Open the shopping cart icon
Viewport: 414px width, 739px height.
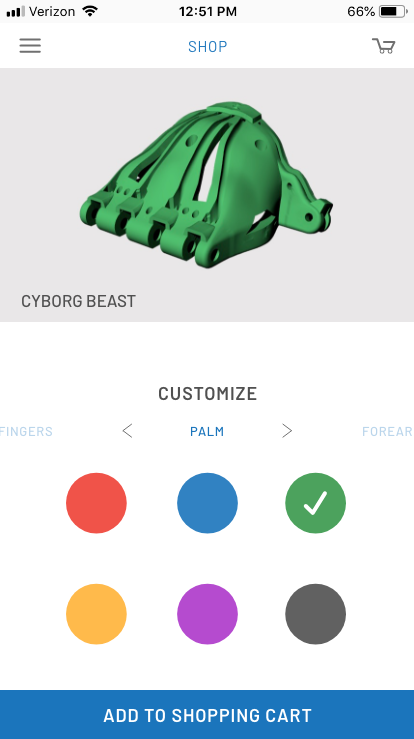383,46
